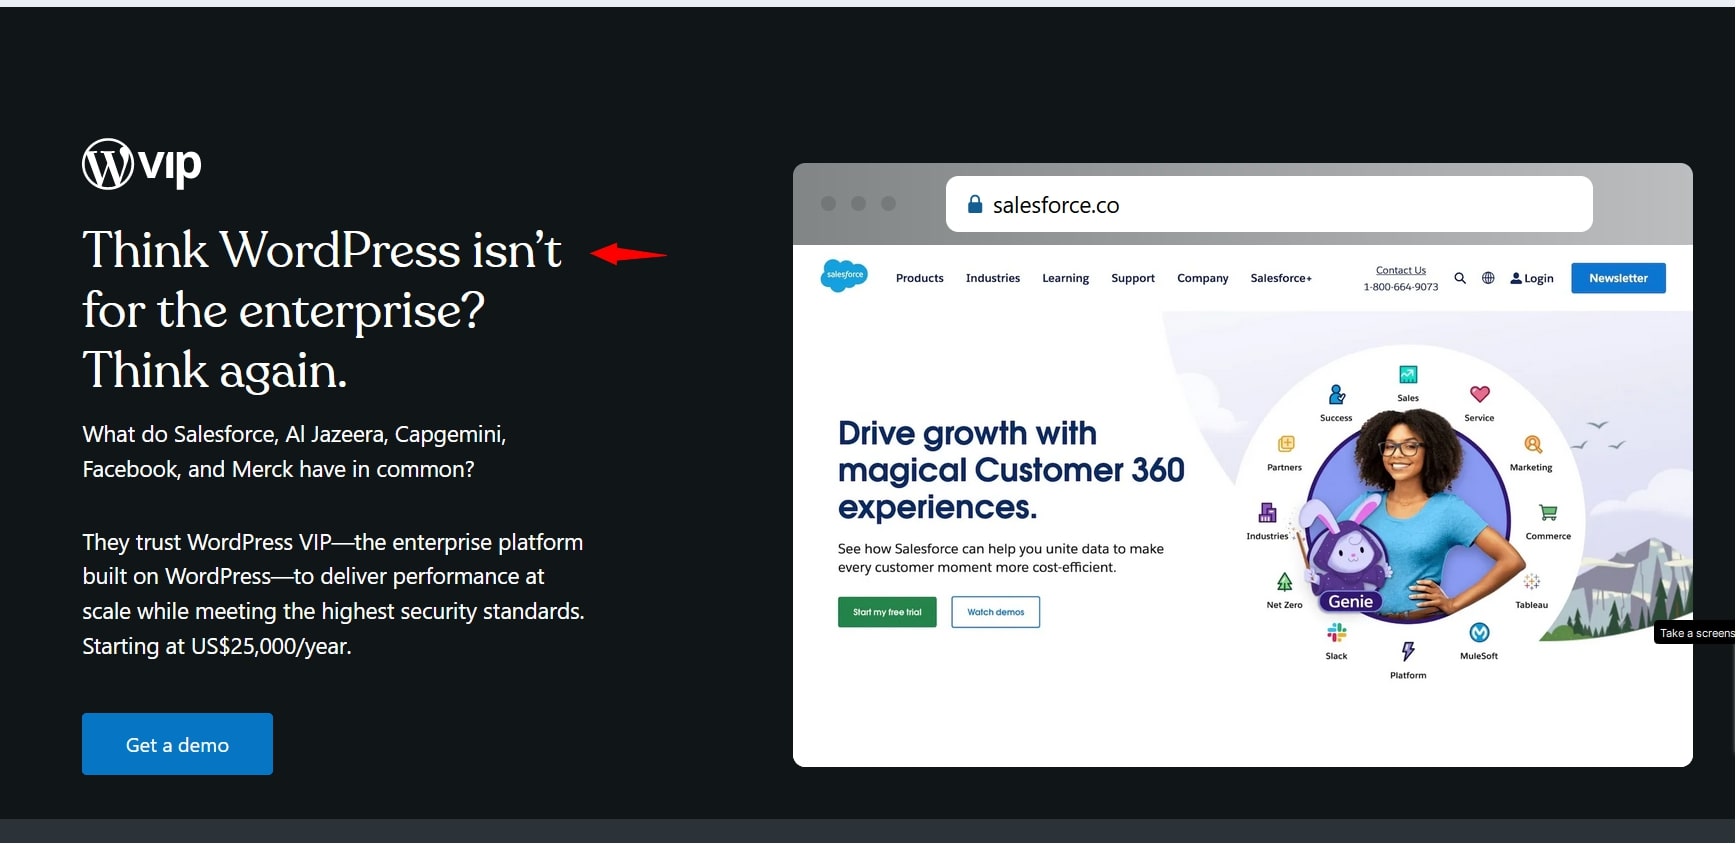Screen dimensions: 1736x844
Task: Open the Company menu
Action: (1202, 278)
